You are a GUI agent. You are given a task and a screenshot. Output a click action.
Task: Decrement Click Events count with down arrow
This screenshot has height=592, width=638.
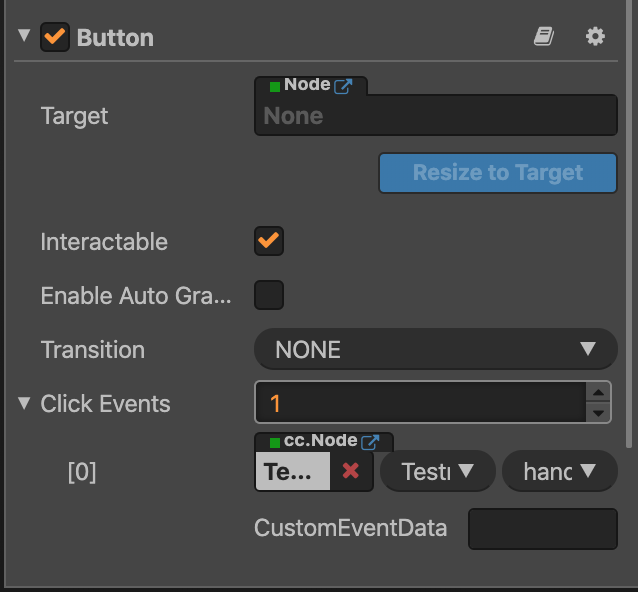(598, 413)
